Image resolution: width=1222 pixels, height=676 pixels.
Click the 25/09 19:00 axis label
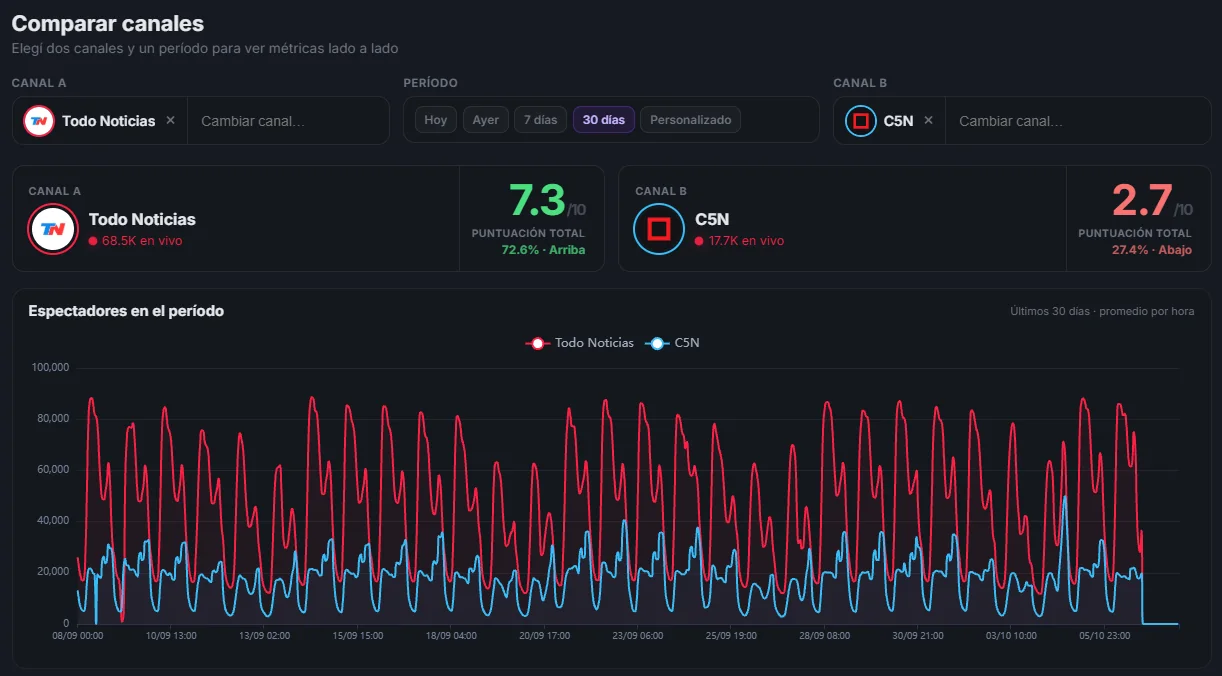click(731, 635)
